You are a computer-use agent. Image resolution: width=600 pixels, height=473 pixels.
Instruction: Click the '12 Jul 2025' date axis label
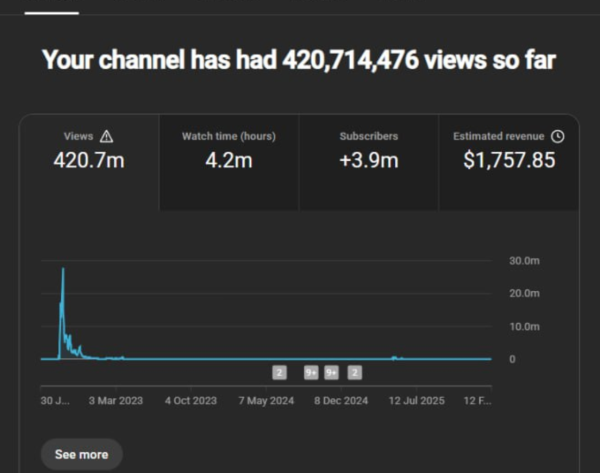pyautogui.click(x=417, y=400)
